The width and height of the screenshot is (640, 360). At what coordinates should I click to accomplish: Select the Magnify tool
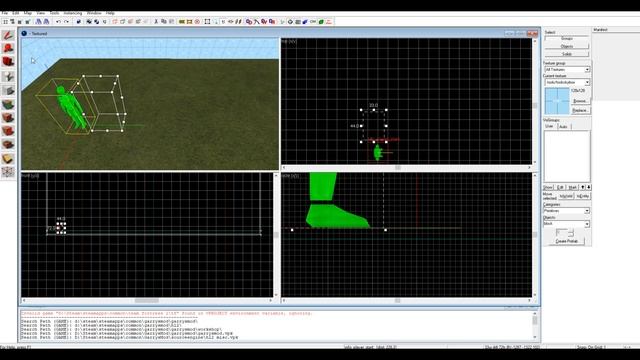(8, 49)
